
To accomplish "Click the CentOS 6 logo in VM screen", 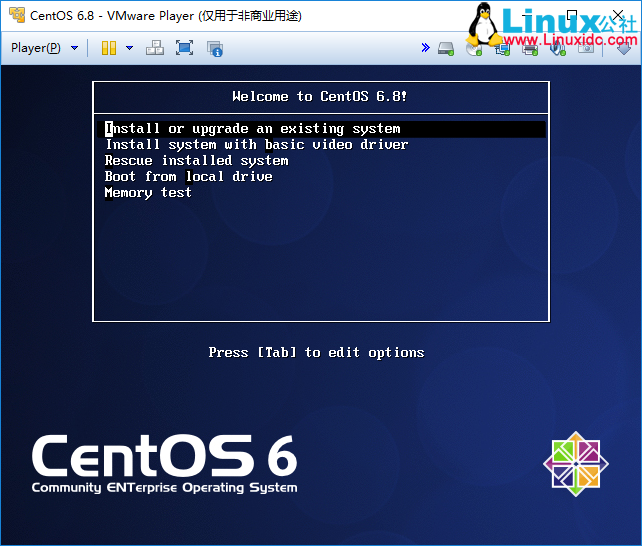I will click(165, 464).
